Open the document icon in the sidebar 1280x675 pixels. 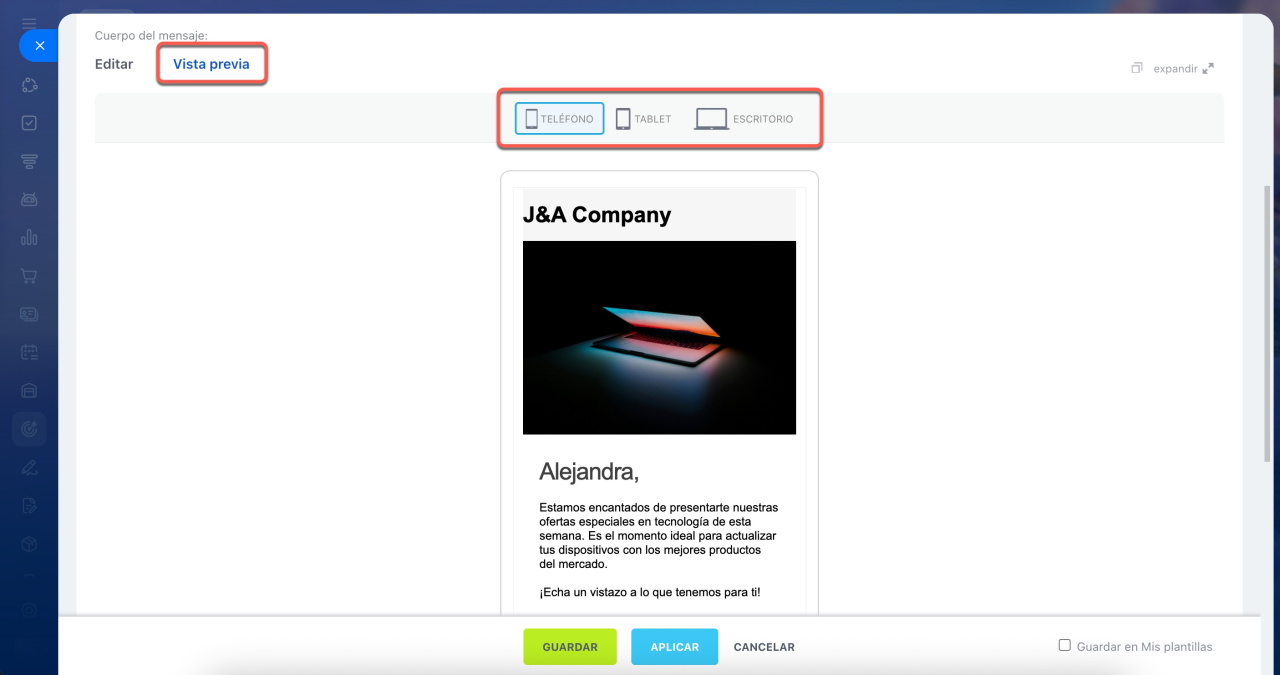(29, 505)
